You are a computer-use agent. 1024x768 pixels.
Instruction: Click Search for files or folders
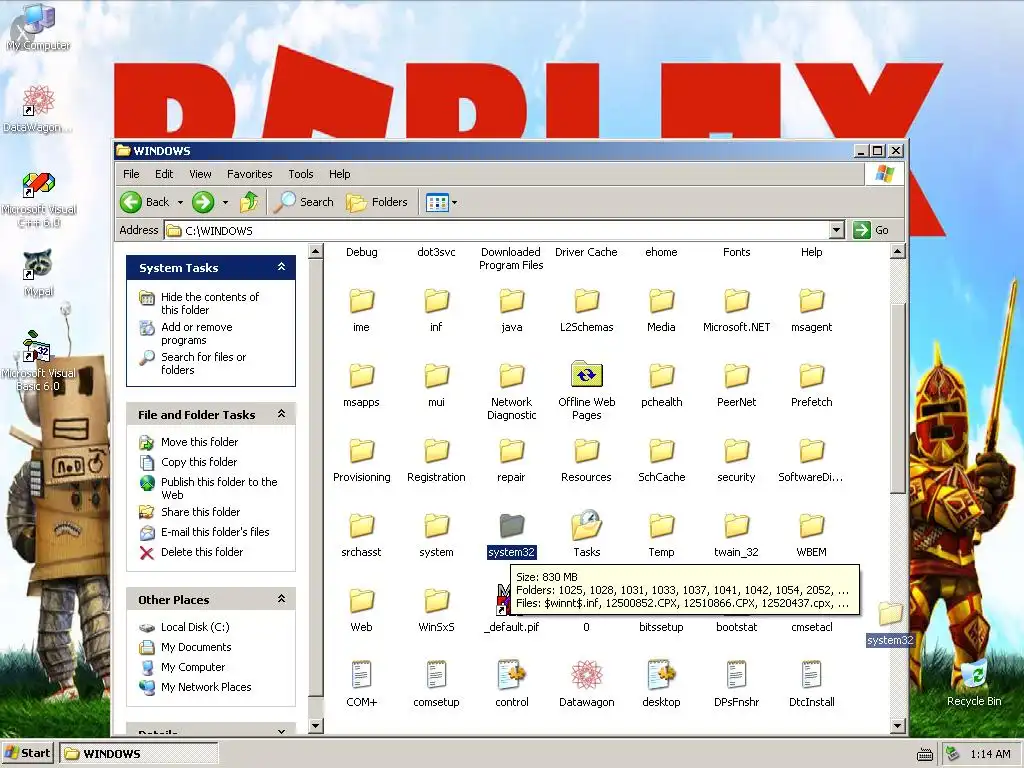coord(203,363)
